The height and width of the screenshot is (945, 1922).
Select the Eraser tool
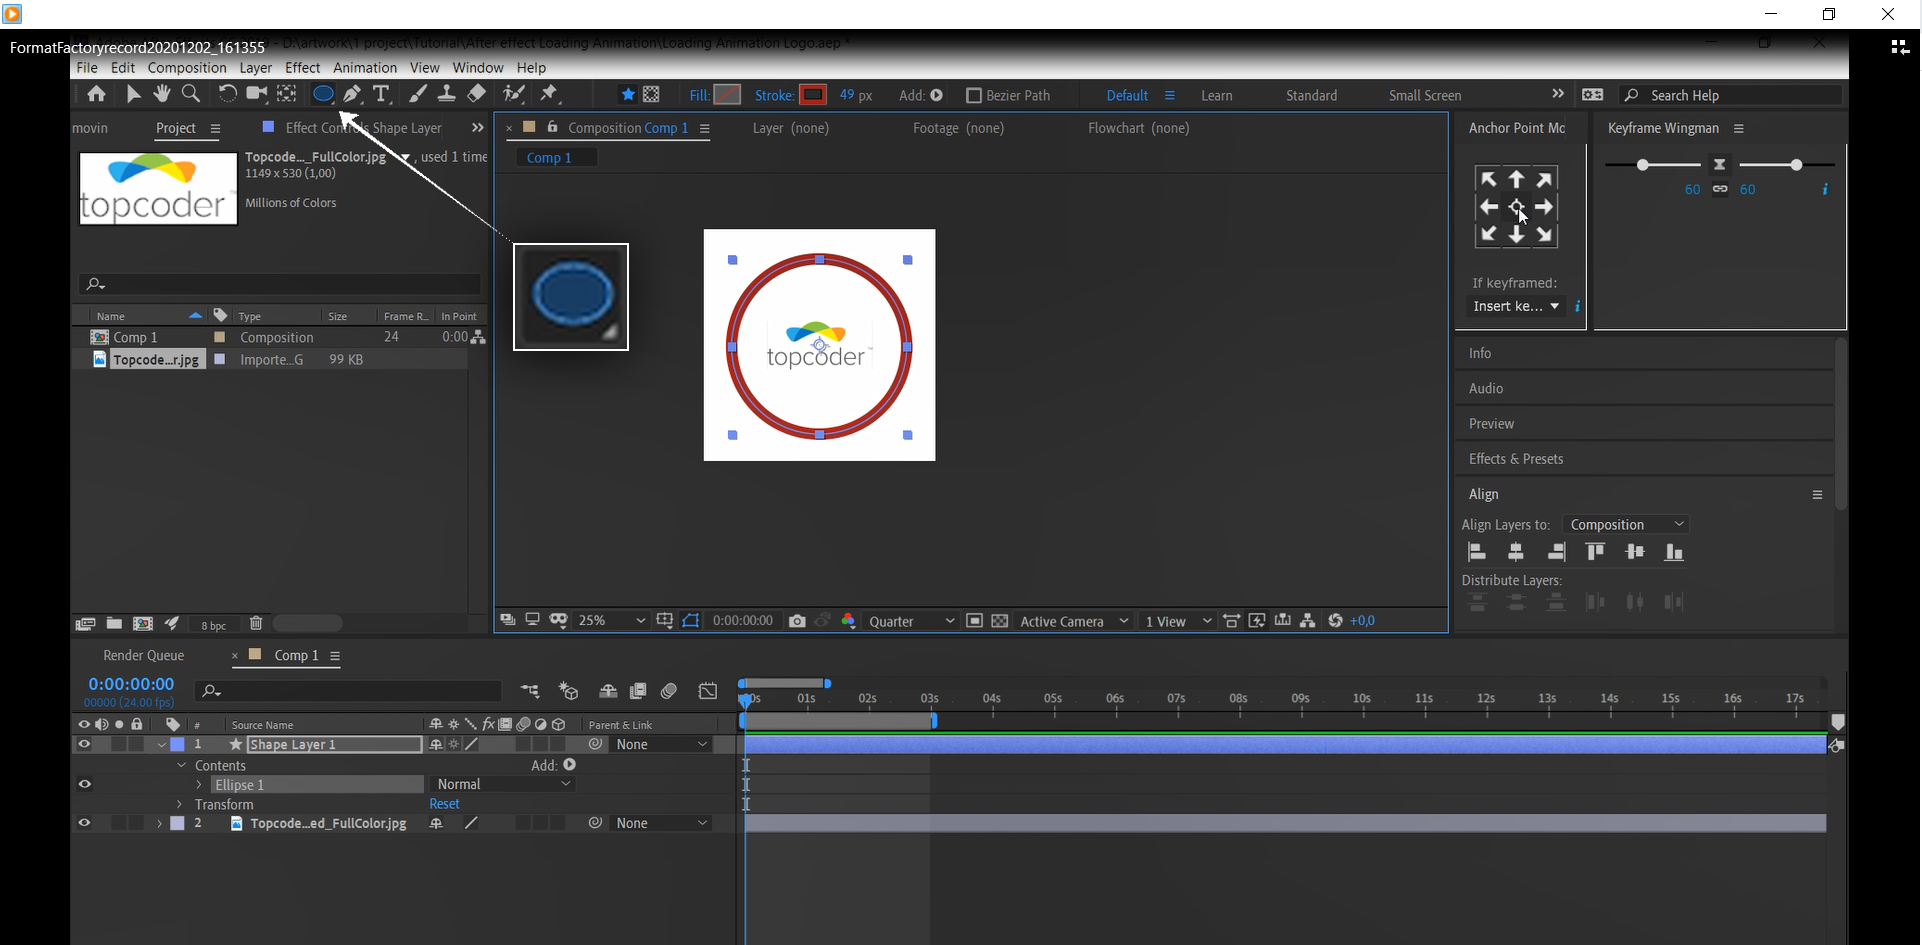477,94
